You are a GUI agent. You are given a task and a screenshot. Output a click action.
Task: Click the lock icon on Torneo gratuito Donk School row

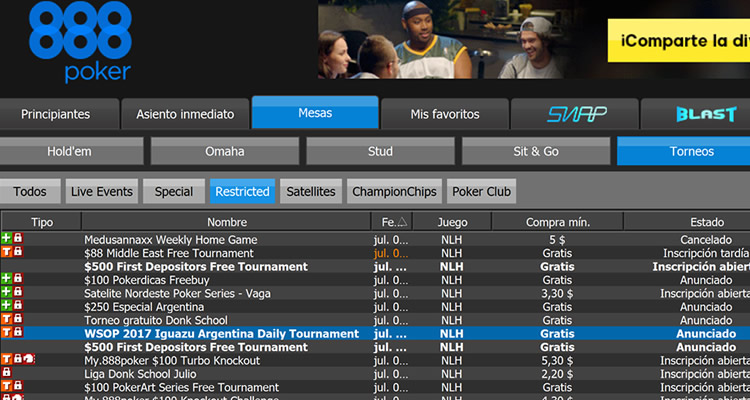[x=18, y=318]
